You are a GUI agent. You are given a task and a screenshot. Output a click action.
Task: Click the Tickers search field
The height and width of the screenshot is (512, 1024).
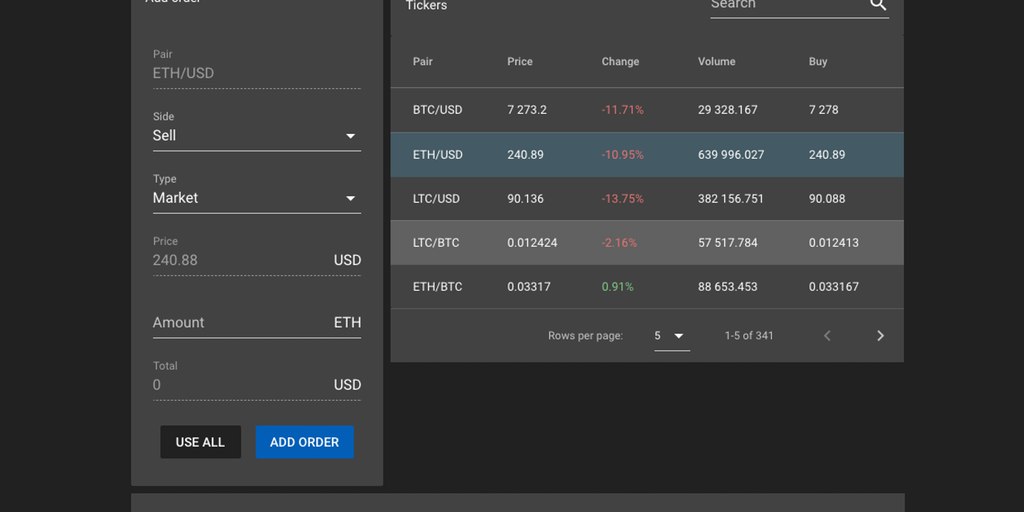pos(789,5)
